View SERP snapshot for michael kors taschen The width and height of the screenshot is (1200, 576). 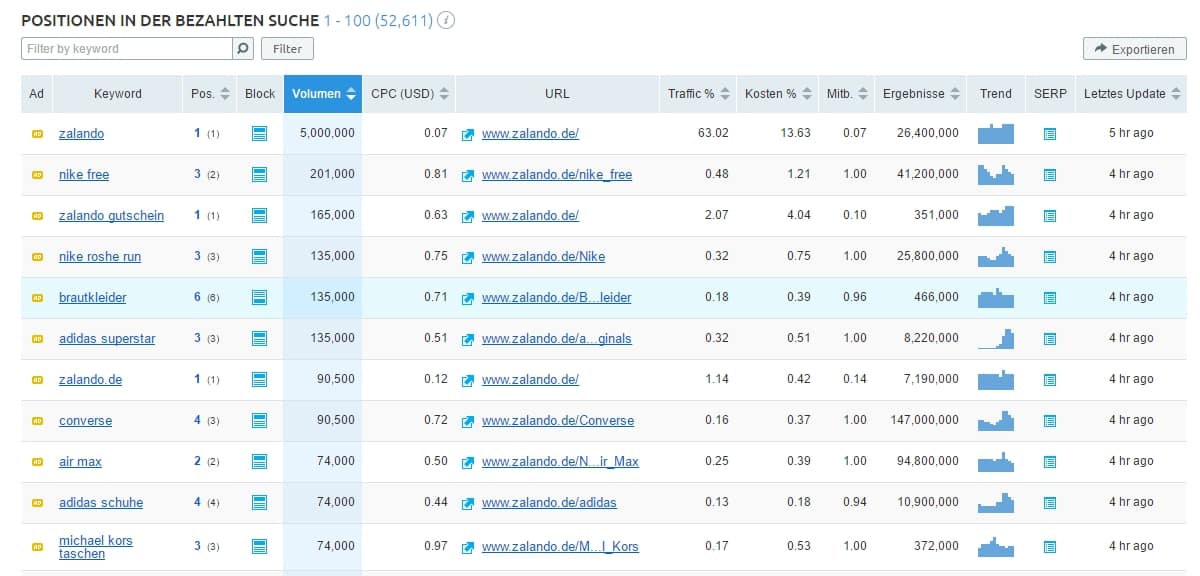click(x=1050, y=546)
